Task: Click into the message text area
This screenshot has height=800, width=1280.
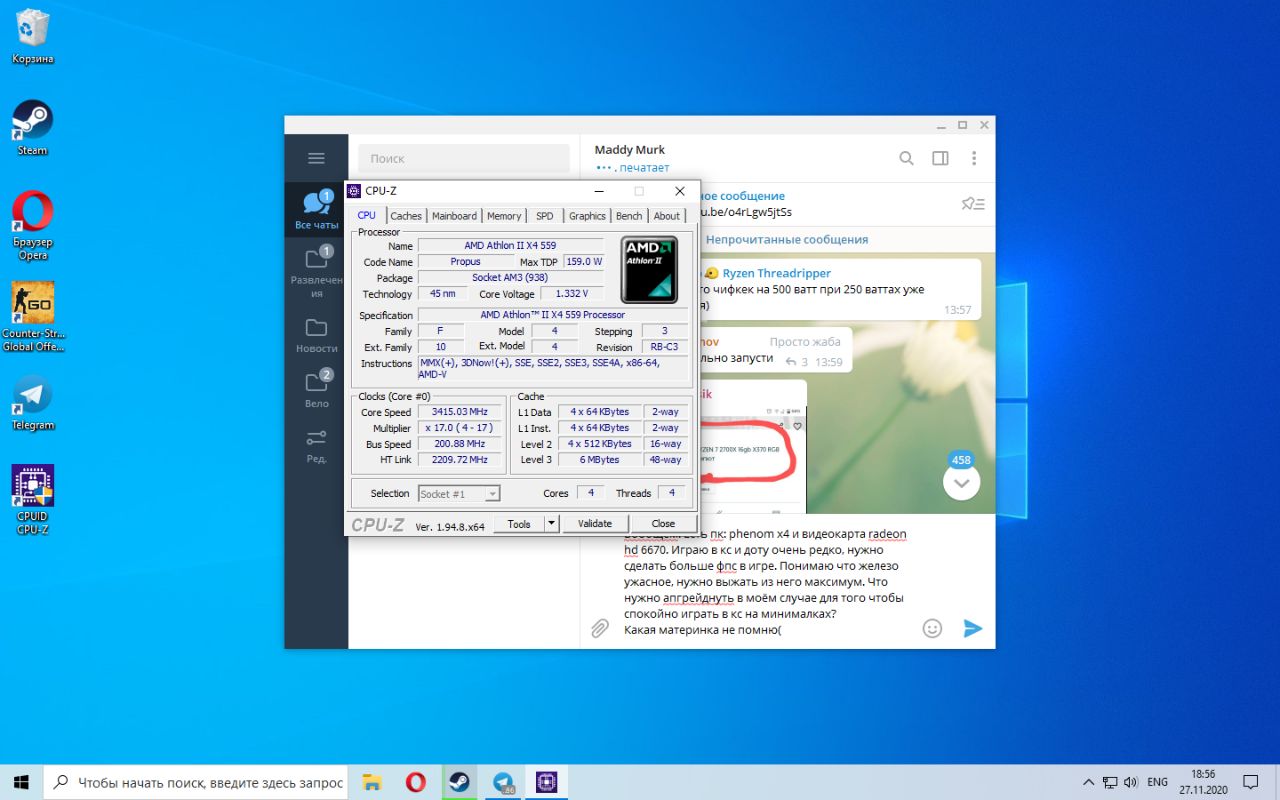Action: pos(765,580)
